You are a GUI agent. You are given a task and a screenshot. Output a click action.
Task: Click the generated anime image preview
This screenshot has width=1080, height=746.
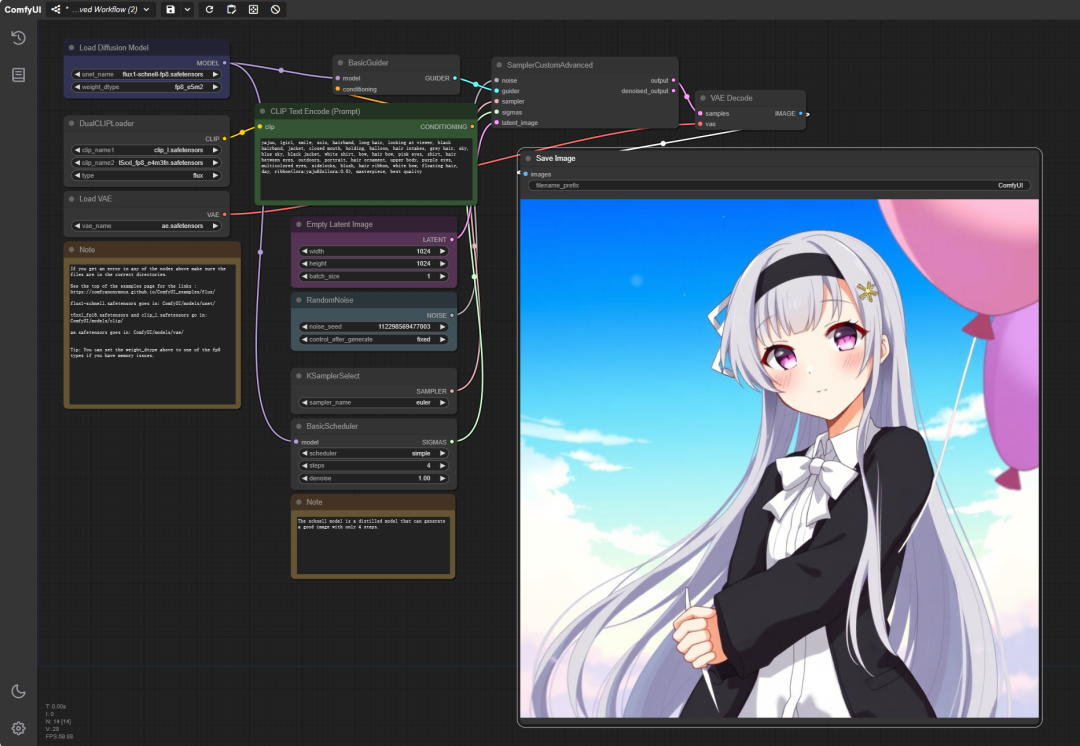tap(779, 458)
